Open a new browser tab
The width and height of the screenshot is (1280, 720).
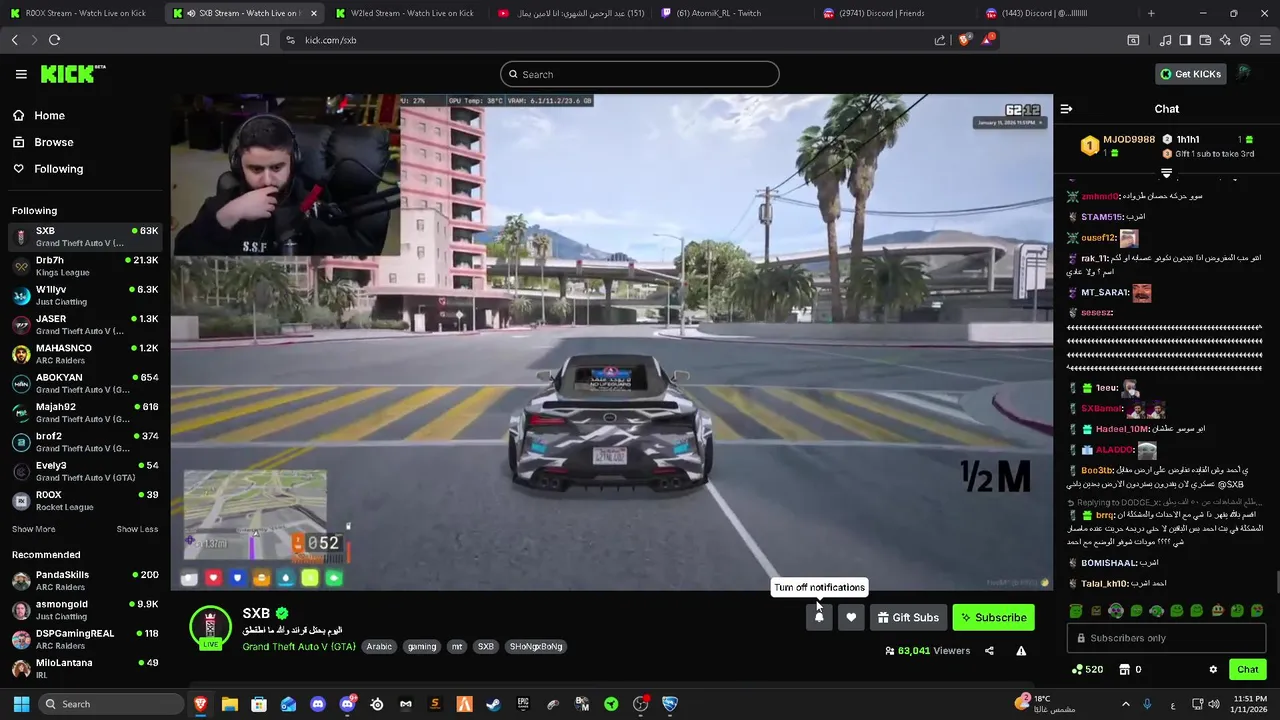tap(1151, 13)
